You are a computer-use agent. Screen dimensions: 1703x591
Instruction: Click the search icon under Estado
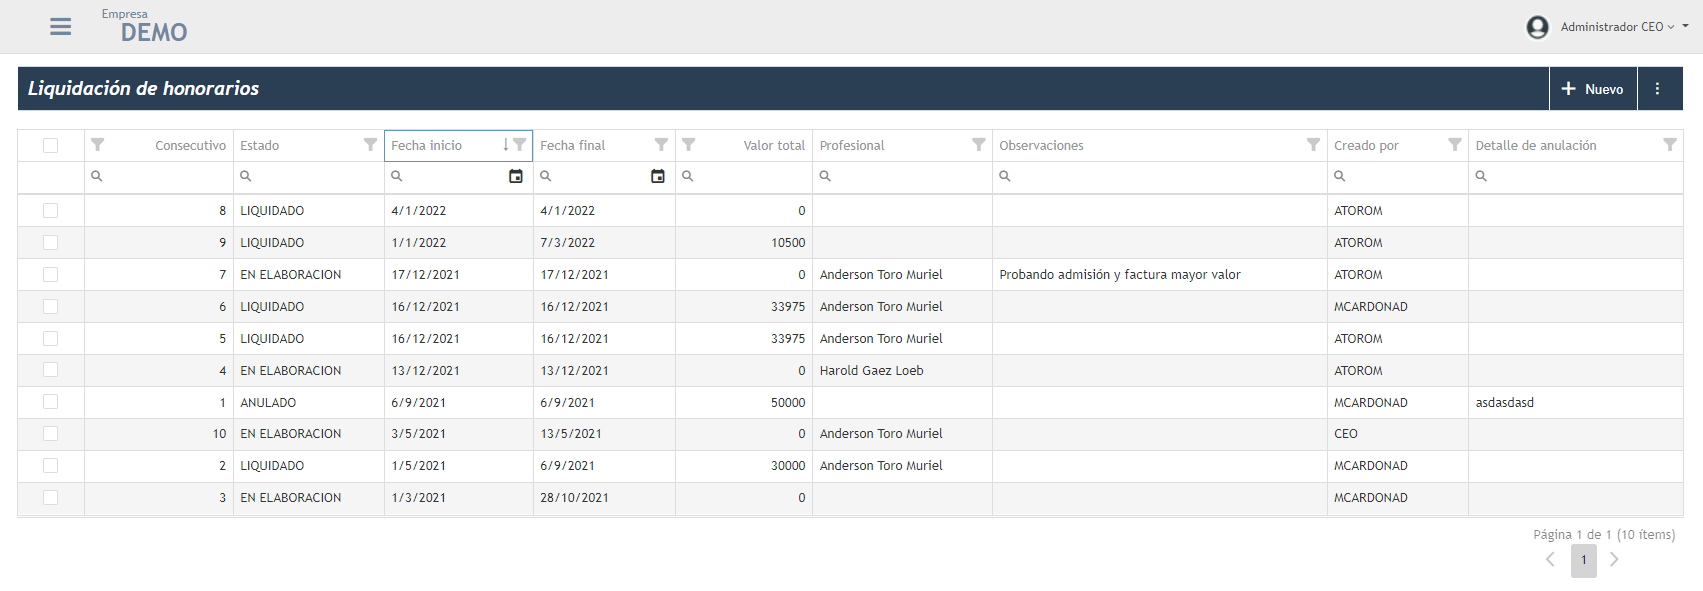pyautogui.click(x=245, y=176)
